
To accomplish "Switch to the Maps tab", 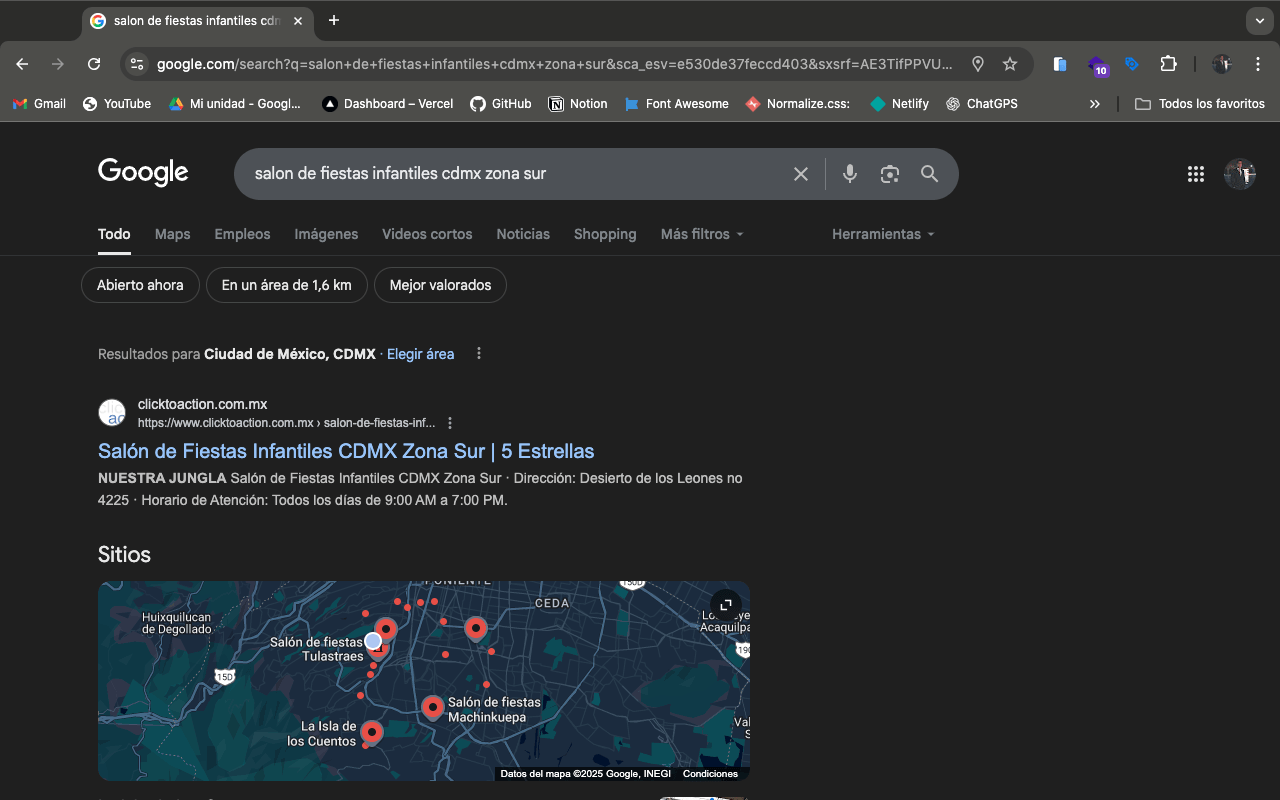I will click(172, 234).
